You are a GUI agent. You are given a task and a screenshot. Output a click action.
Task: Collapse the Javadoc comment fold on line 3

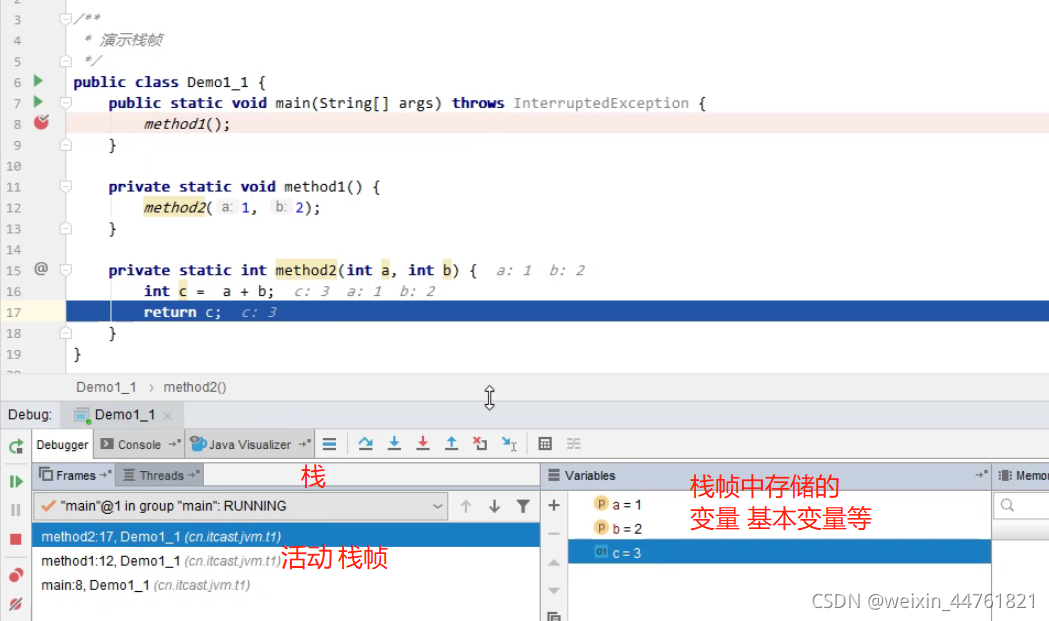tap(66, 19)
